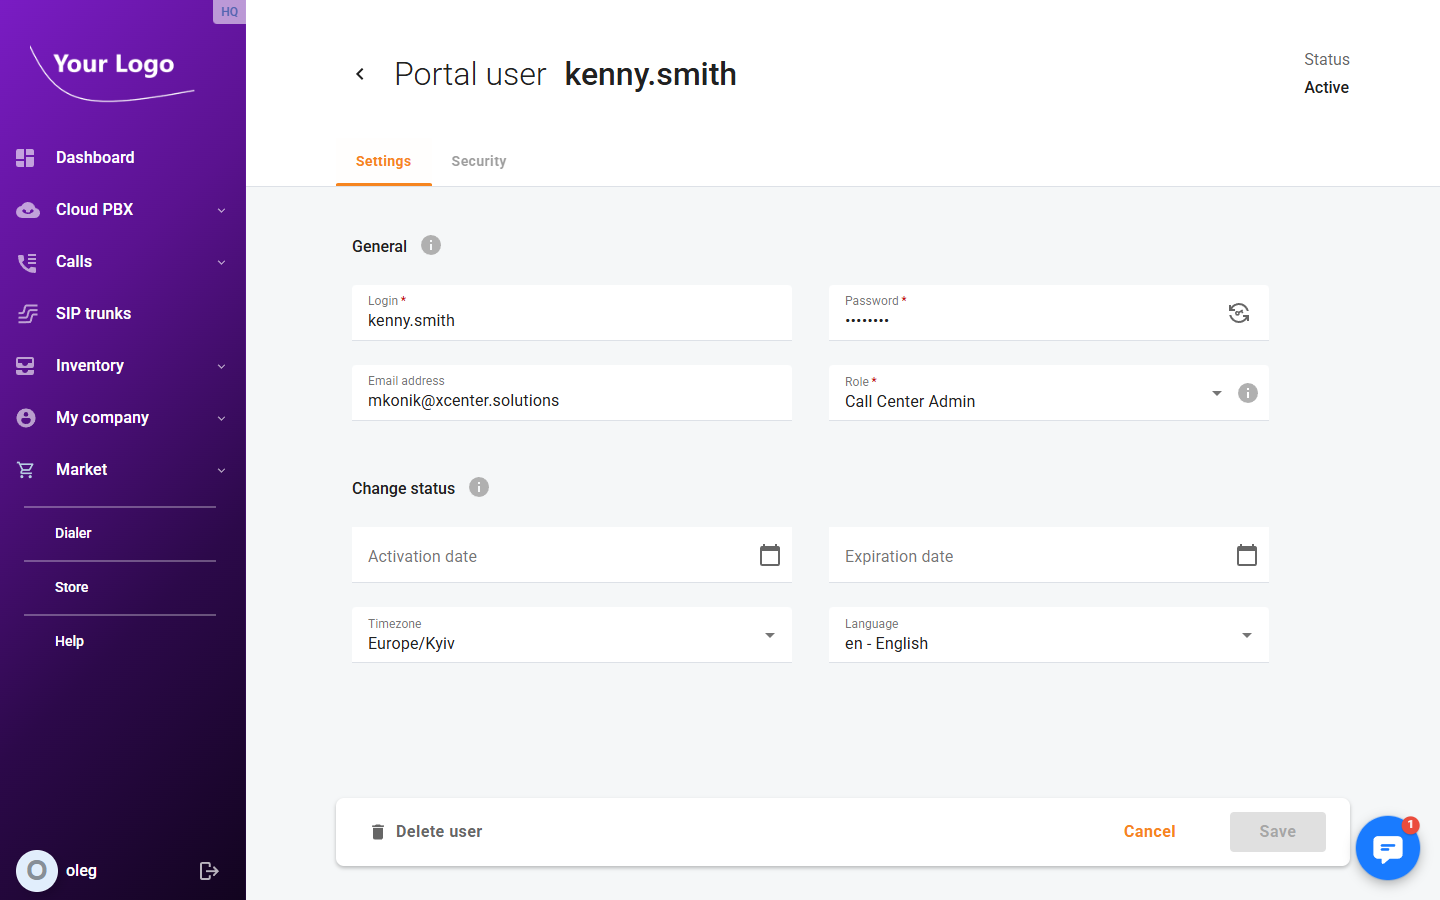Click Delete user
The height and width of the screenshot is (900, 1440).
(x=427, y=831)
